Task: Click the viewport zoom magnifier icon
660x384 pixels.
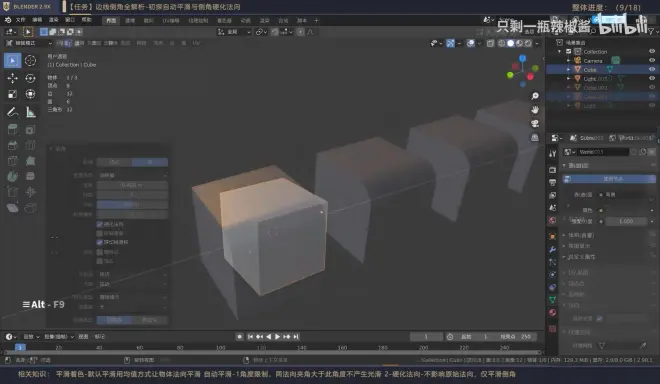Action: pyautogui.click(x=535, y=96)
